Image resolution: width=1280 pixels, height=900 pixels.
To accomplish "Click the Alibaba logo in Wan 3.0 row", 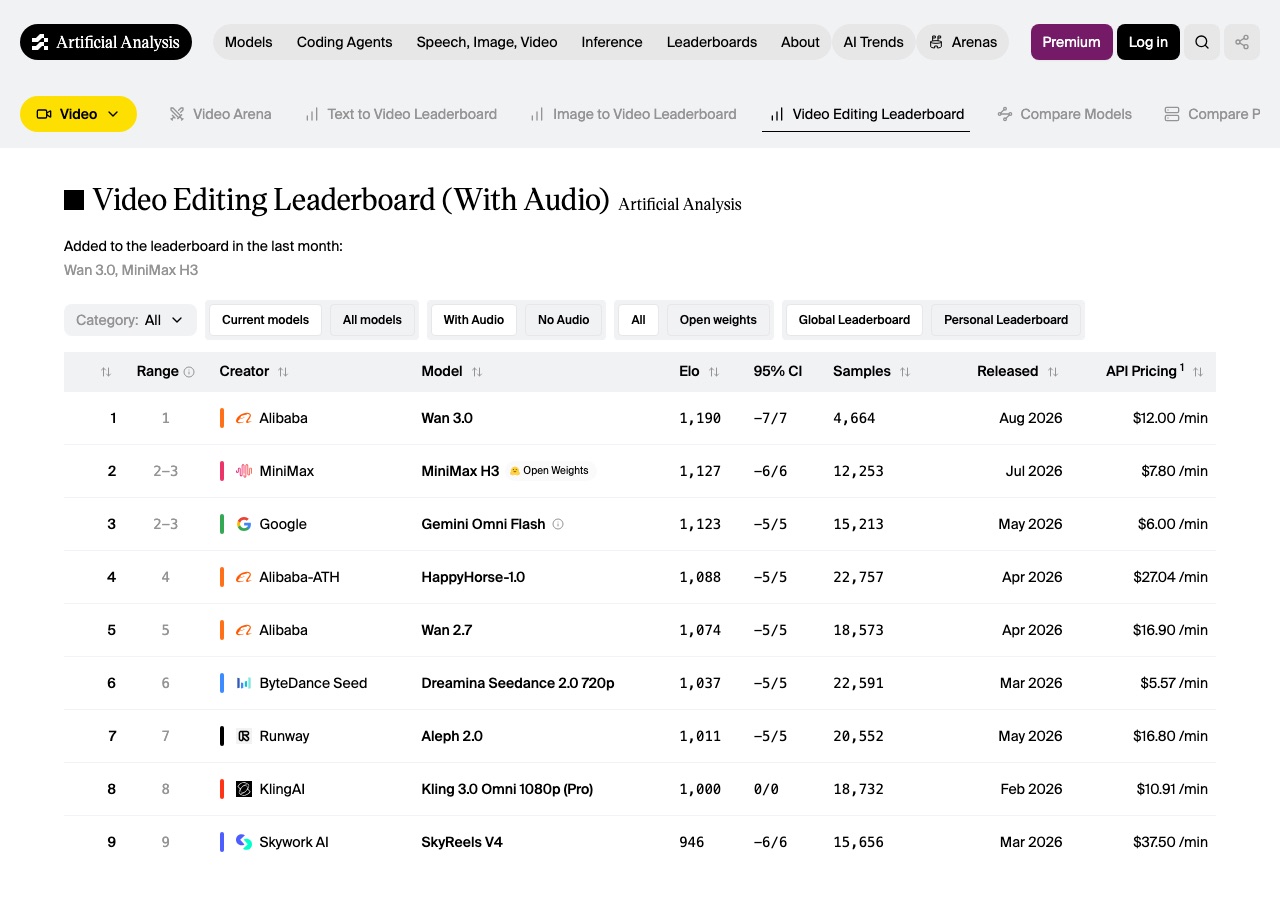I will [x=243, y=418].
